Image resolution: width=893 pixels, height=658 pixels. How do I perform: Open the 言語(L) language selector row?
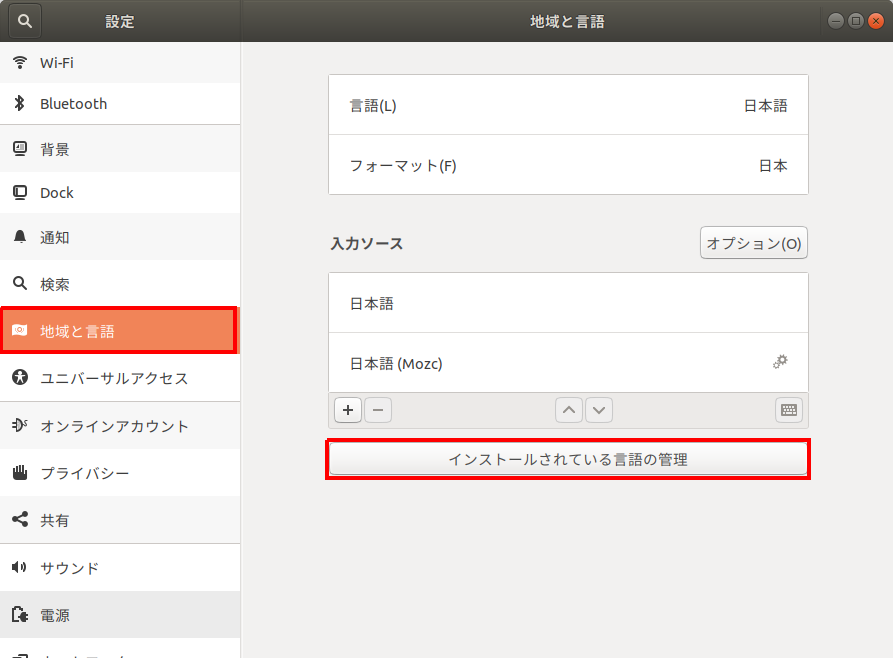(x=568, y=105)
